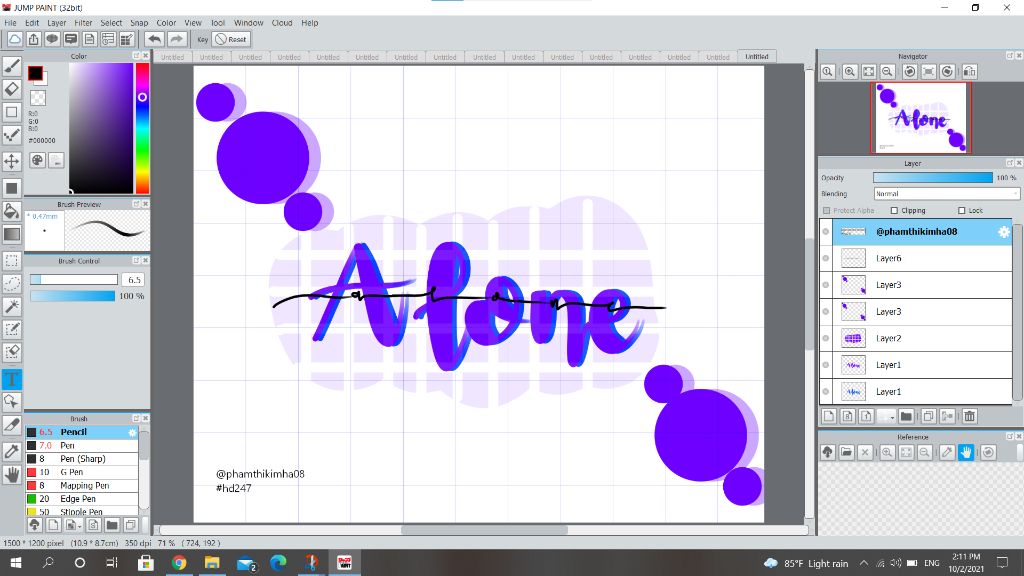Toggle visibility of Layer2
This screenshot has width=1024, height=576.
coord(826,338)
